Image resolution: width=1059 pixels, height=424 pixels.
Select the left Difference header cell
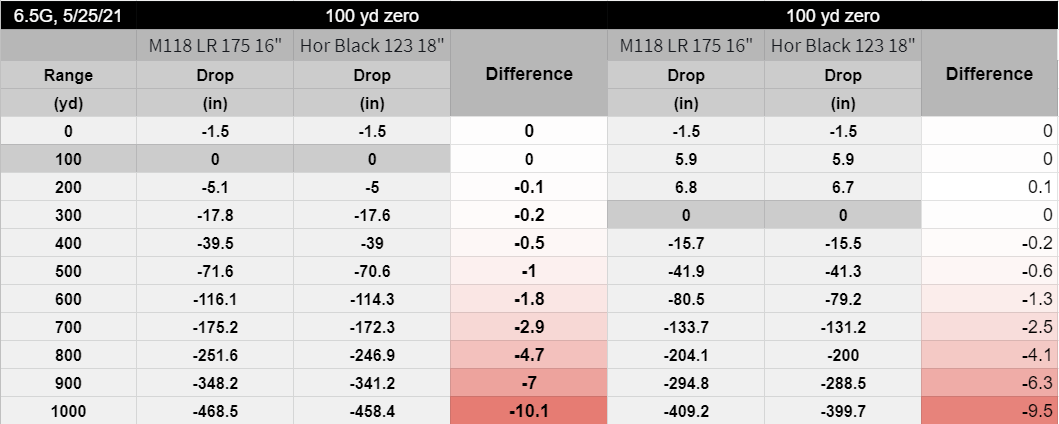pyautogui.click(x=529, y=74)
